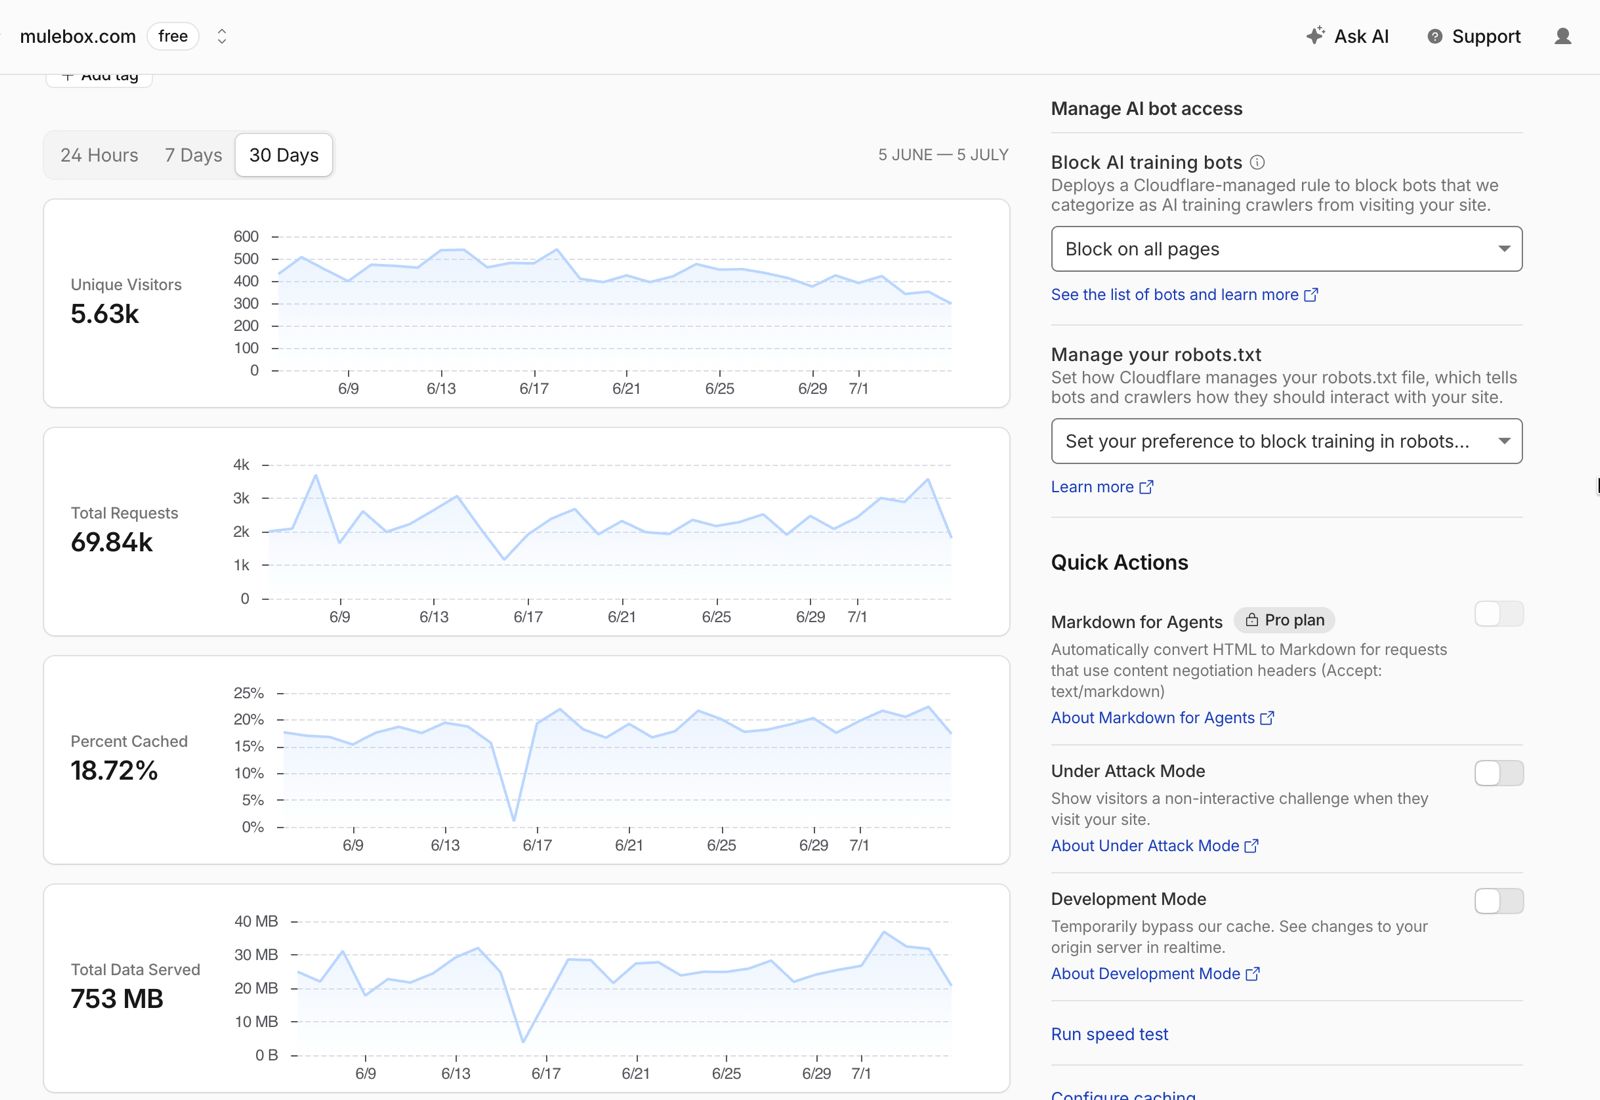
Task: Click the Manage AI bot access heading
Action: coord(1147,109)
